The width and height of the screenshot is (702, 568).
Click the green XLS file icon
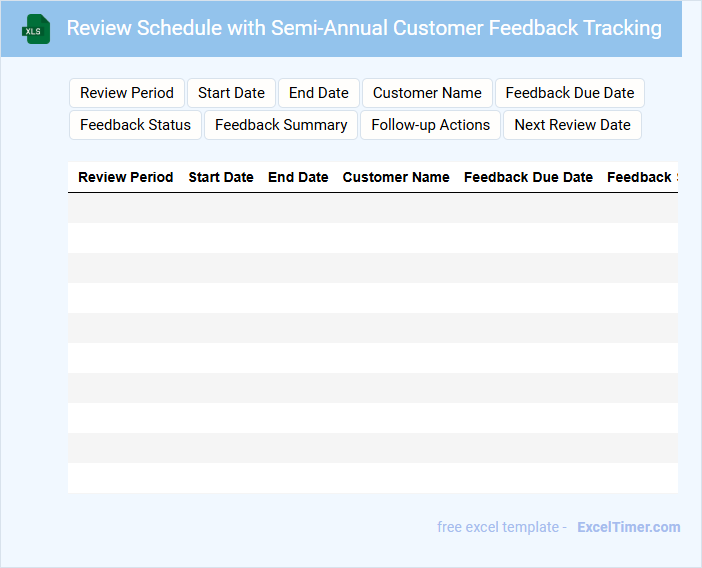[x=37, y=29]
